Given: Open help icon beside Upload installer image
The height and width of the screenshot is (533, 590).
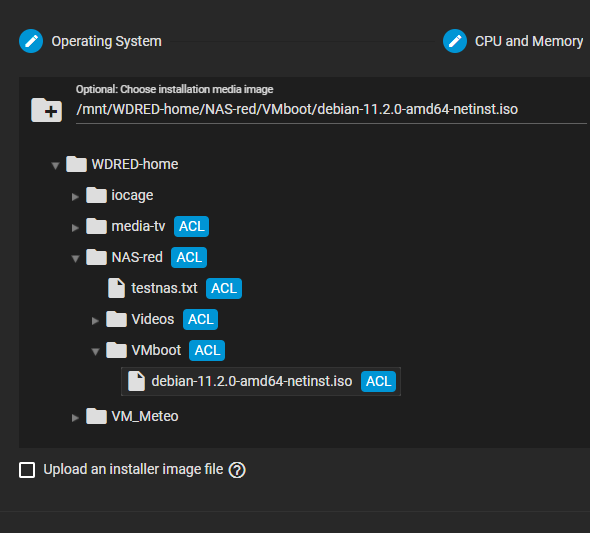Looking at the screenshot, I should pos(237,470).
